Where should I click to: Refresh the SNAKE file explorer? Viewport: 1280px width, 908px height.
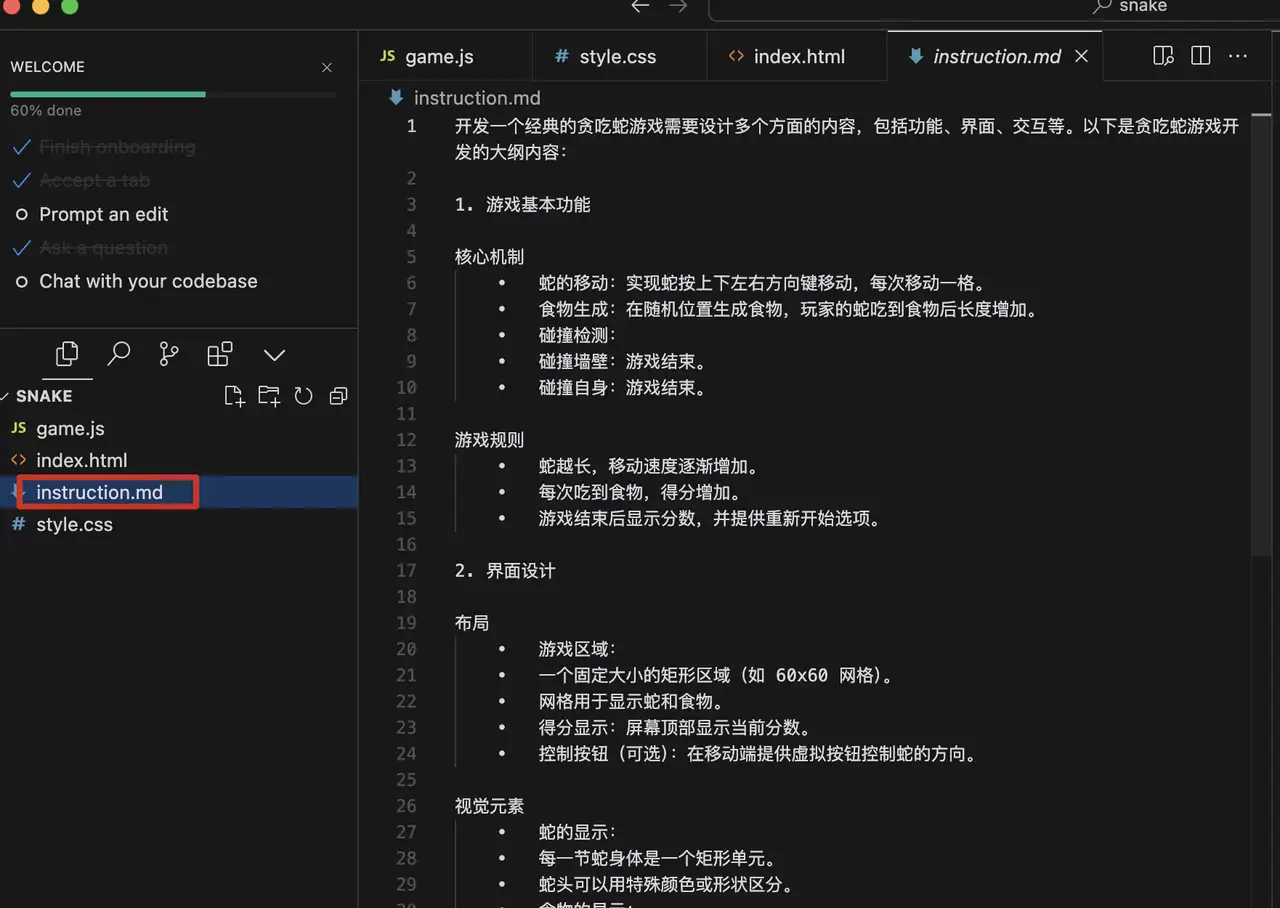click(303, 395)
